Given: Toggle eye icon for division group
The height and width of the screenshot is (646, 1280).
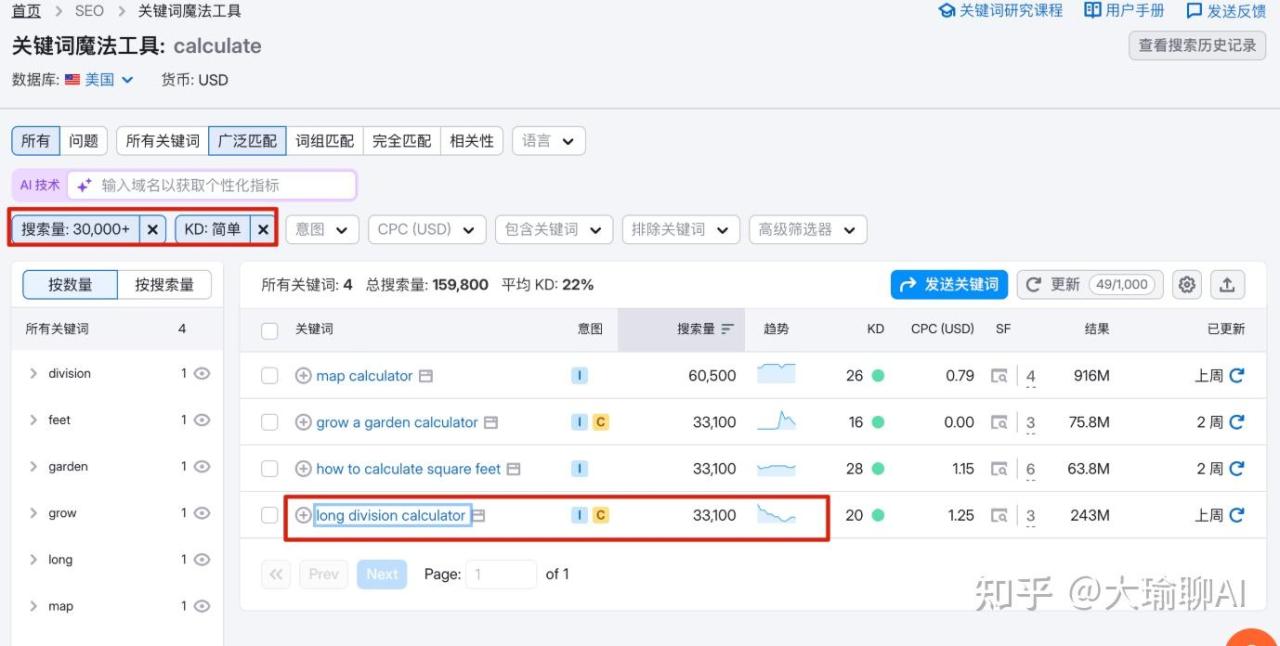Looking at the screenshot, I should click(x=202, y=374).
